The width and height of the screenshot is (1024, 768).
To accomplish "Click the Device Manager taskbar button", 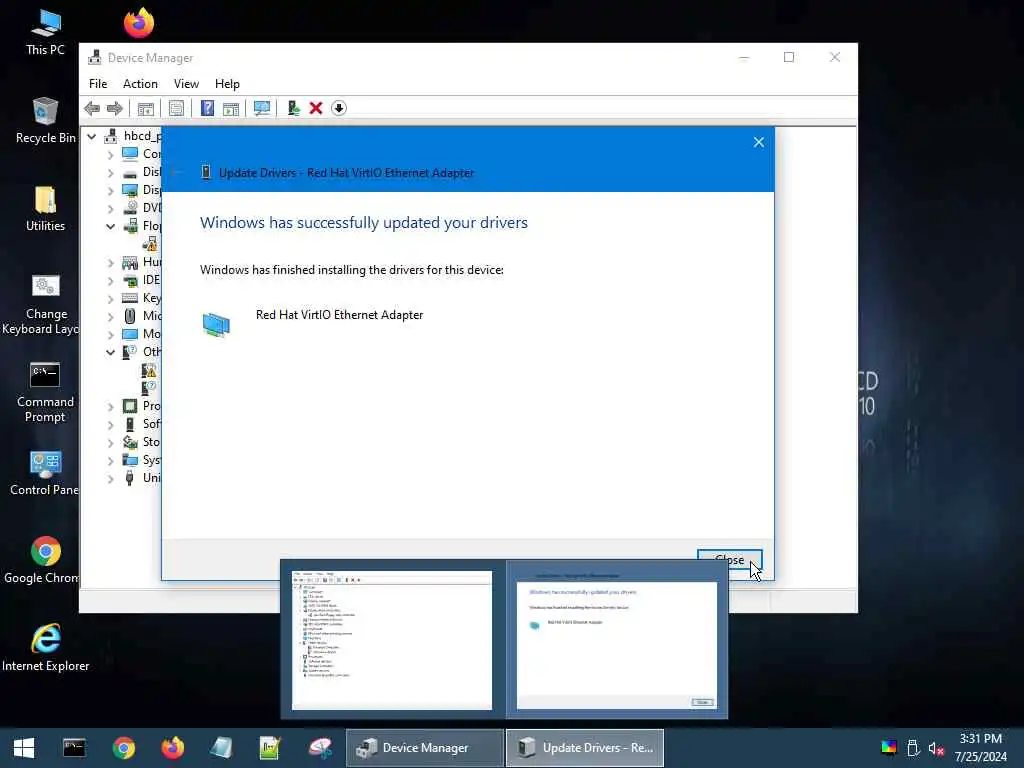I will click(x=424, y=748).
